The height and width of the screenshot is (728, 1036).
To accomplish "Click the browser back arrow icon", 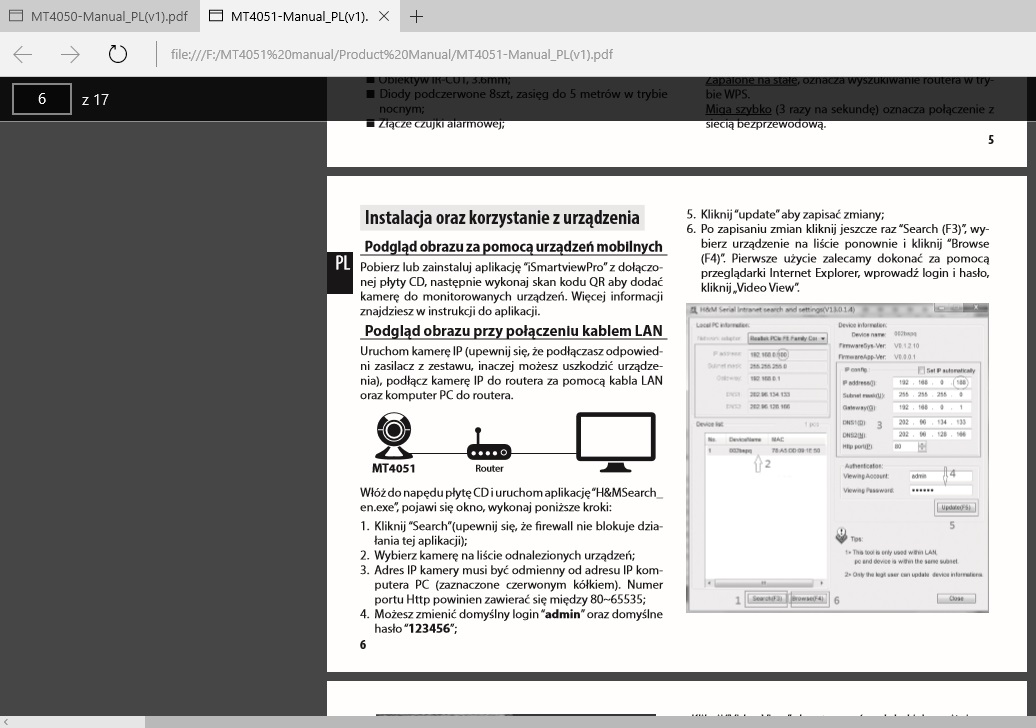I will coord(21,55).
